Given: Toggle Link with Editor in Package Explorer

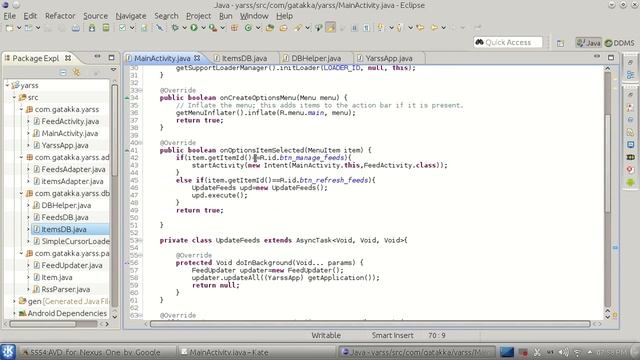Looking at the screenshot, I should (76, 72).
